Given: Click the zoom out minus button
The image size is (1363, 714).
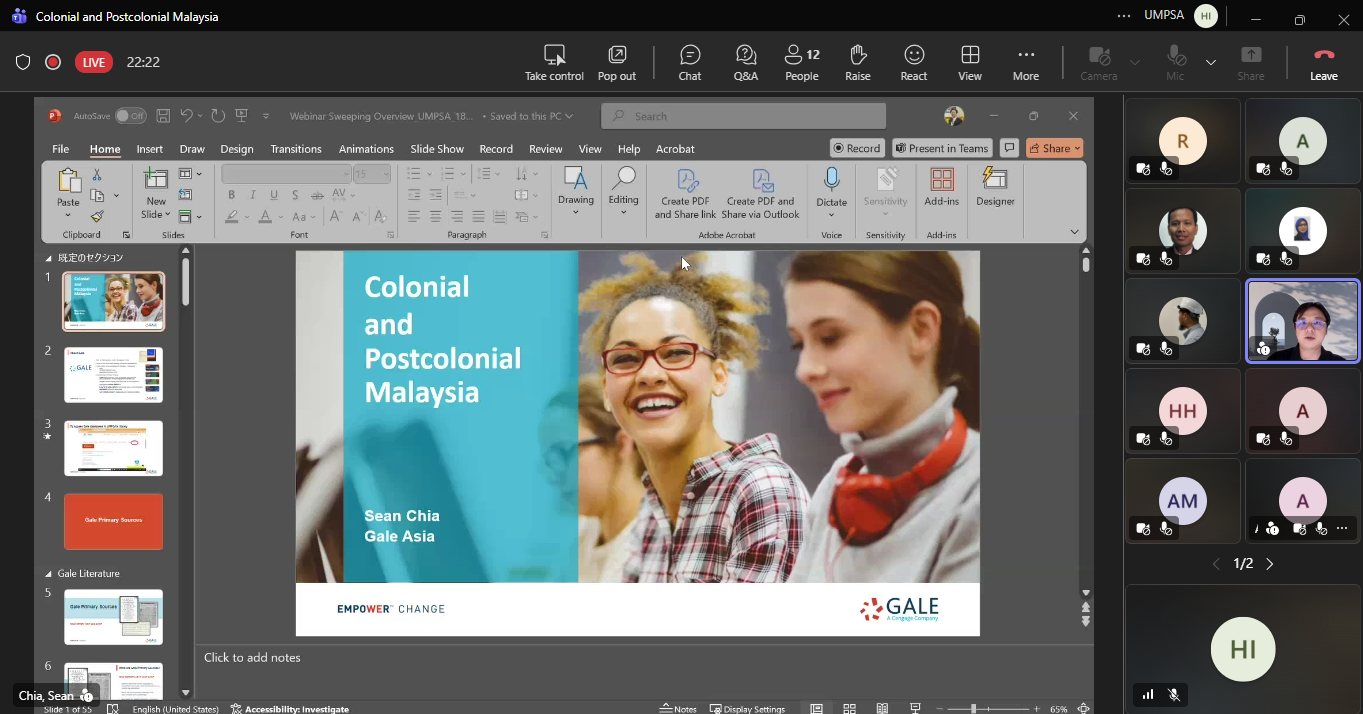Looking at the screenshot, I should [938, 708].
